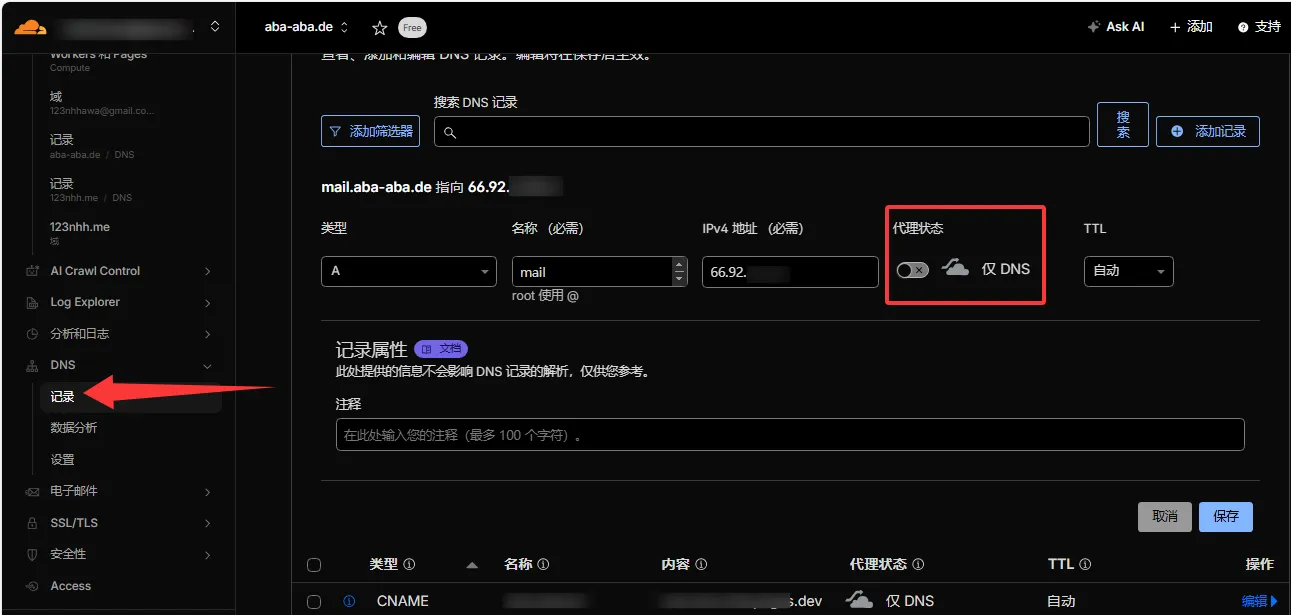Click the 注释 comment input field
This screenshot has height=615, width=1291.
(x=789, y=434)
